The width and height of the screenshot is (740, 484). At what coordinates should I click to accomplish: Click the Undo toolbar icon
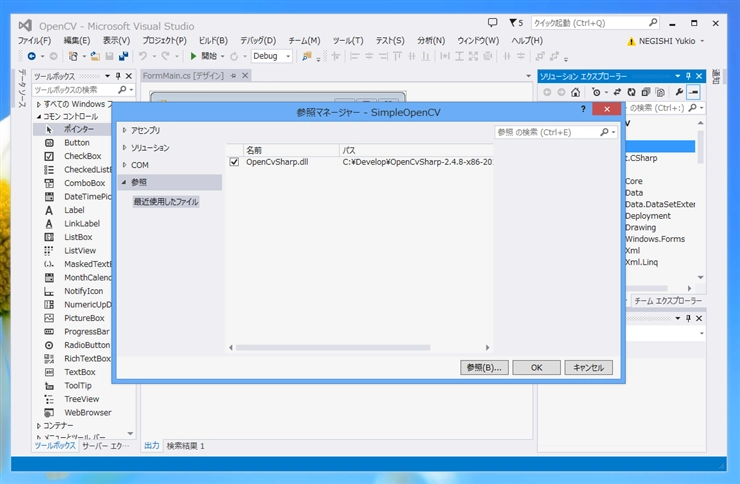click(143, 56)
